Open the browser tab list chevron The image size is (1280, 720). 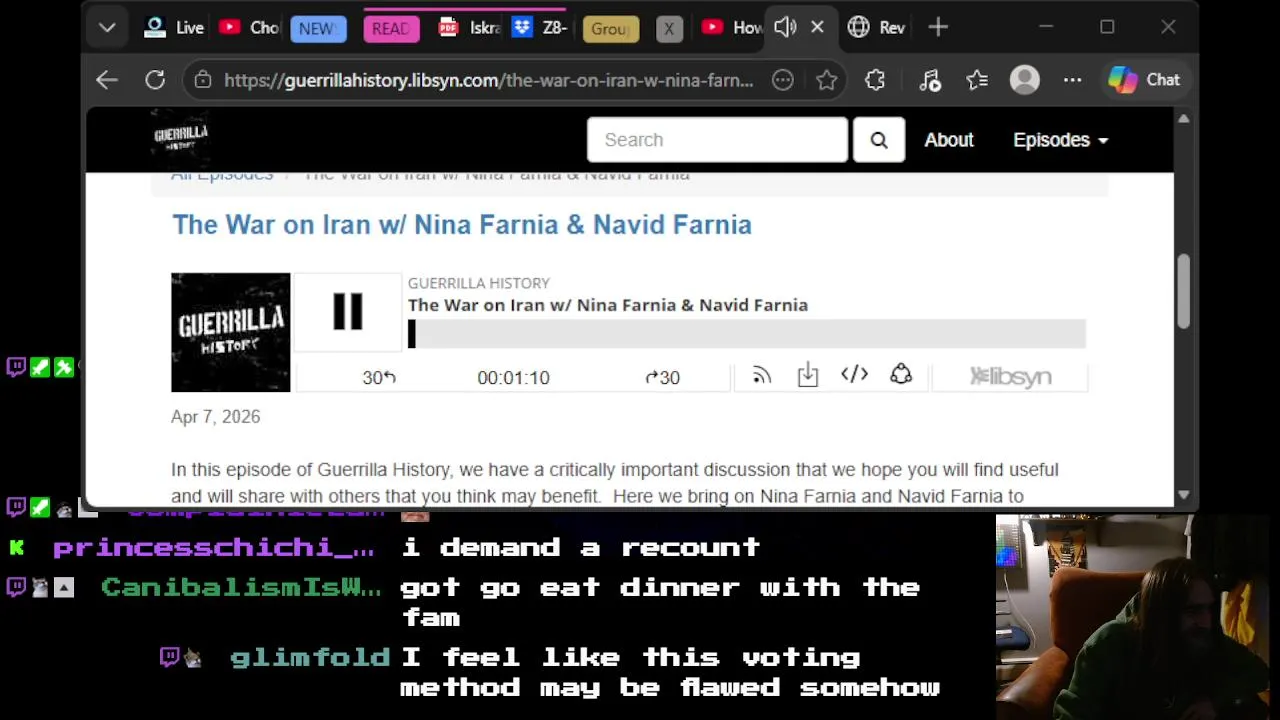107,28
